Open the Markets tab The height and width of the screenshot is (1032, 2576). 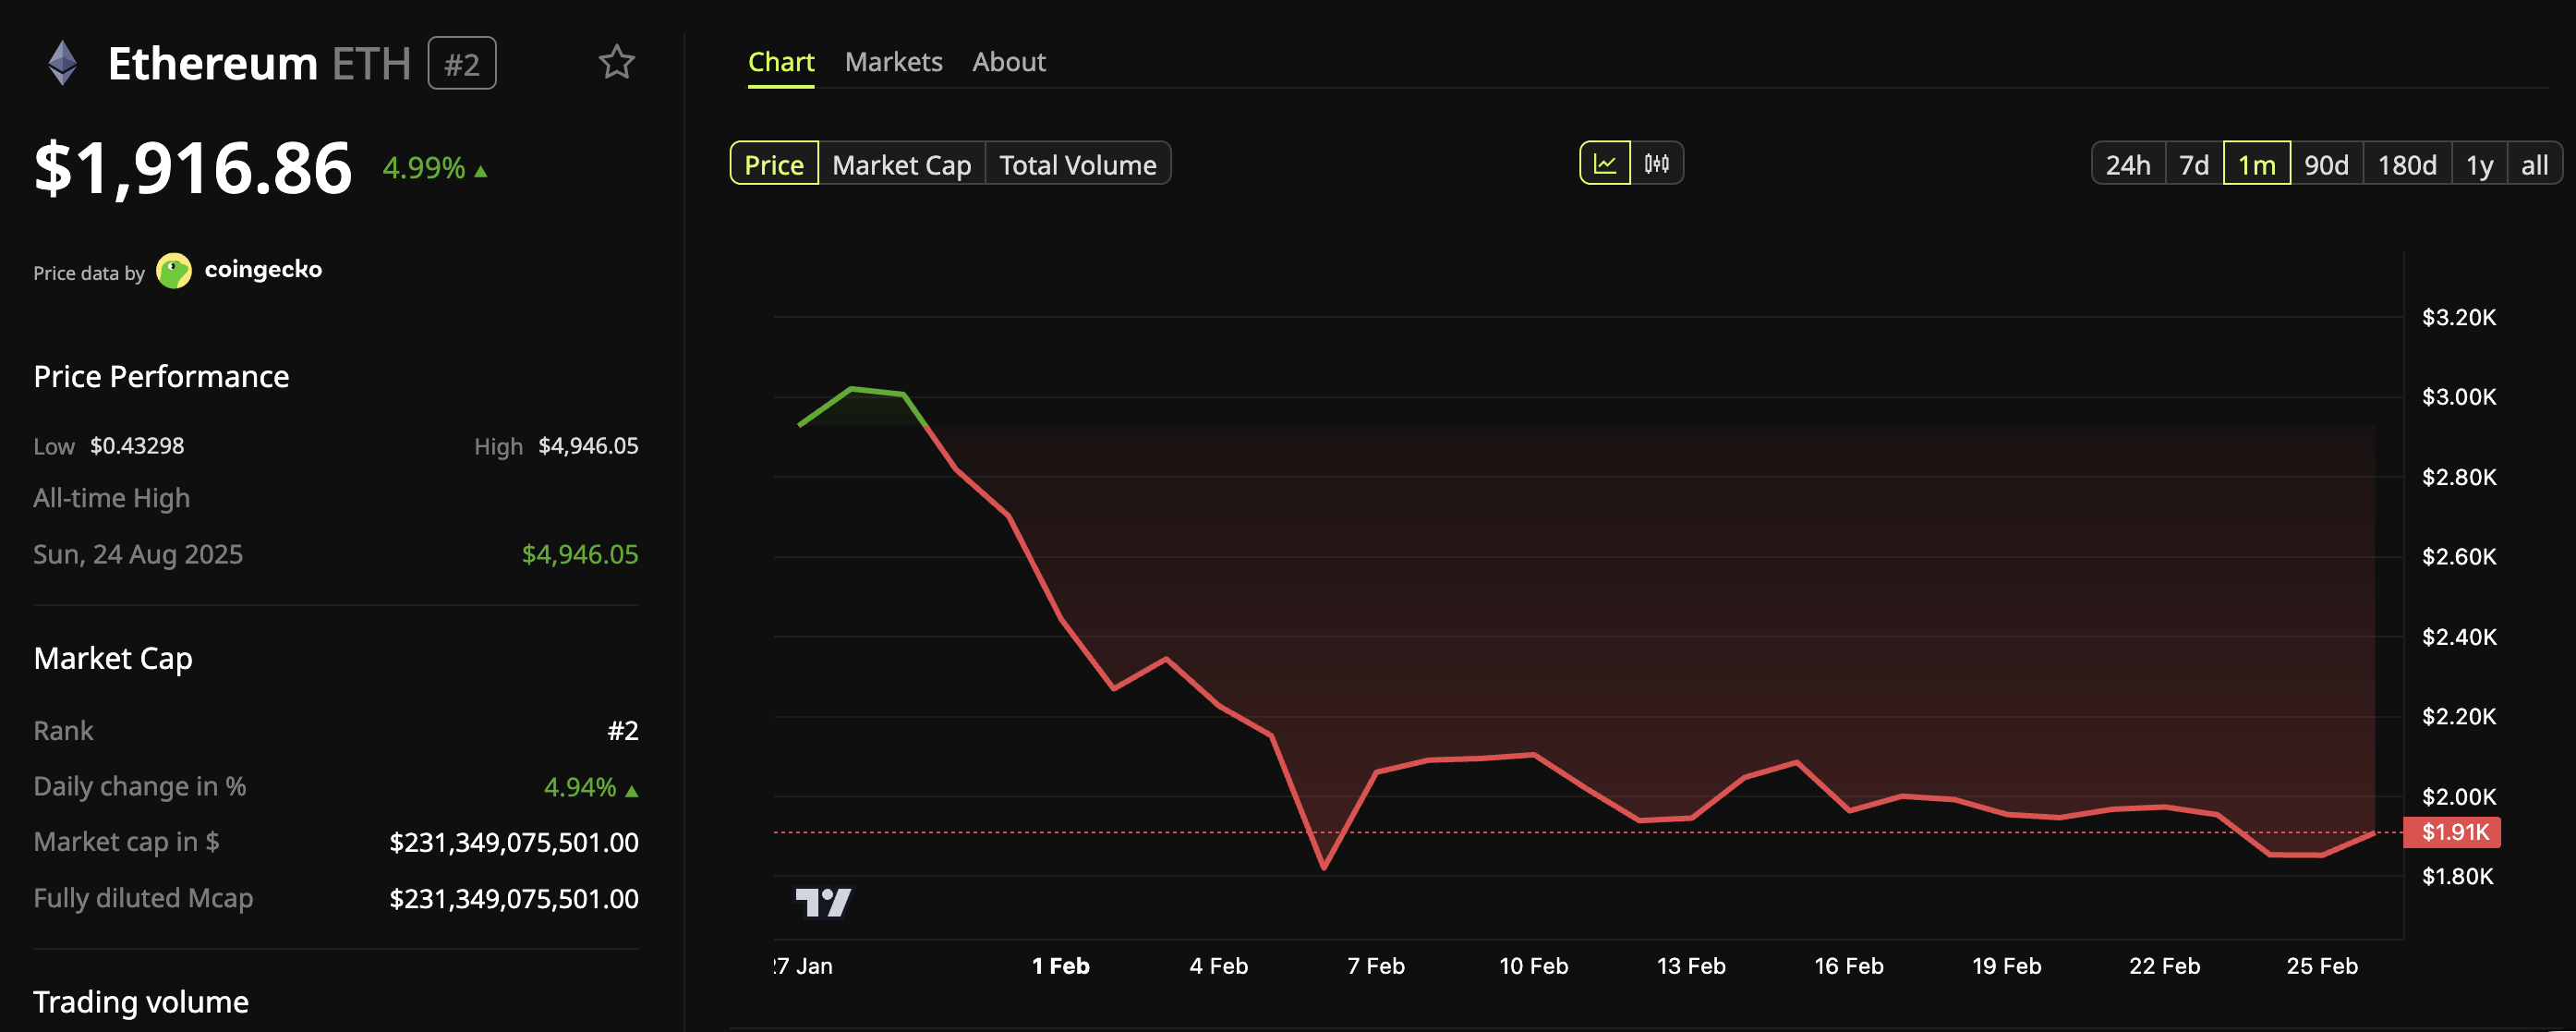click(894, 61)
